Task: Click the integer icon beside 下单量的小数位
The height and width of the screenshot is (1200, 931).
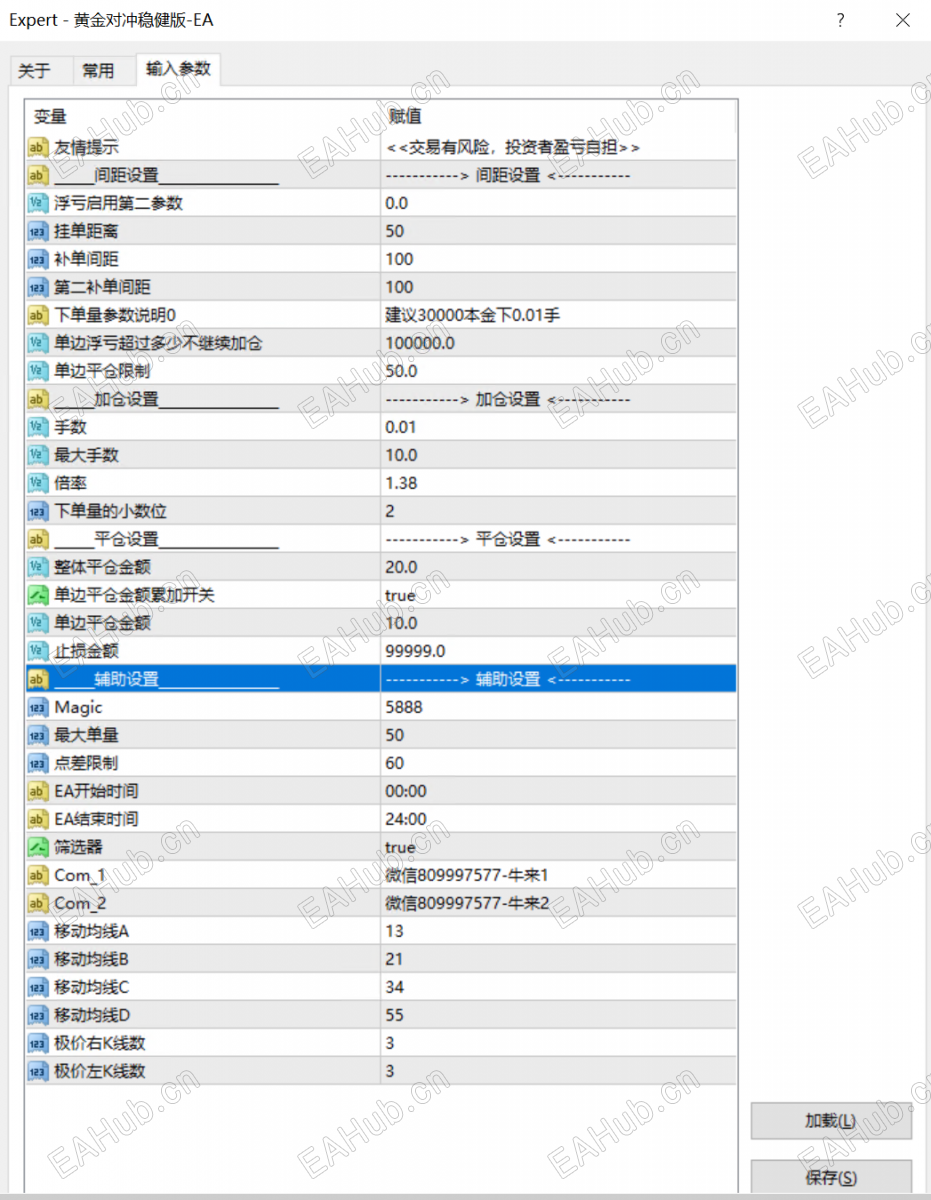Action: [x=38, y=511]
